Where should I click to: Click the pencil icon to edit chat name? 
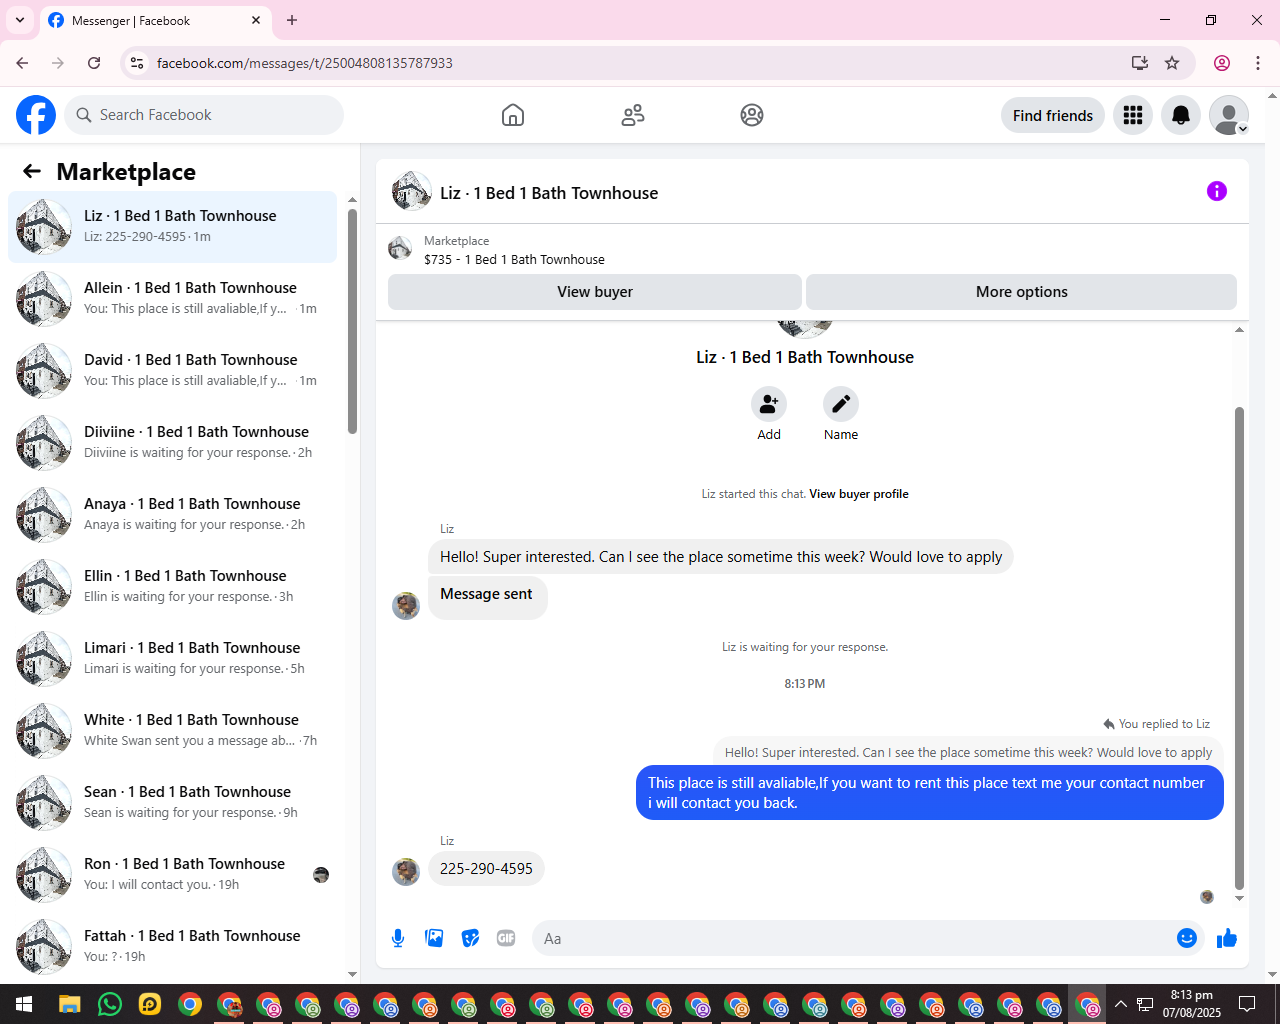pos(841,404)
